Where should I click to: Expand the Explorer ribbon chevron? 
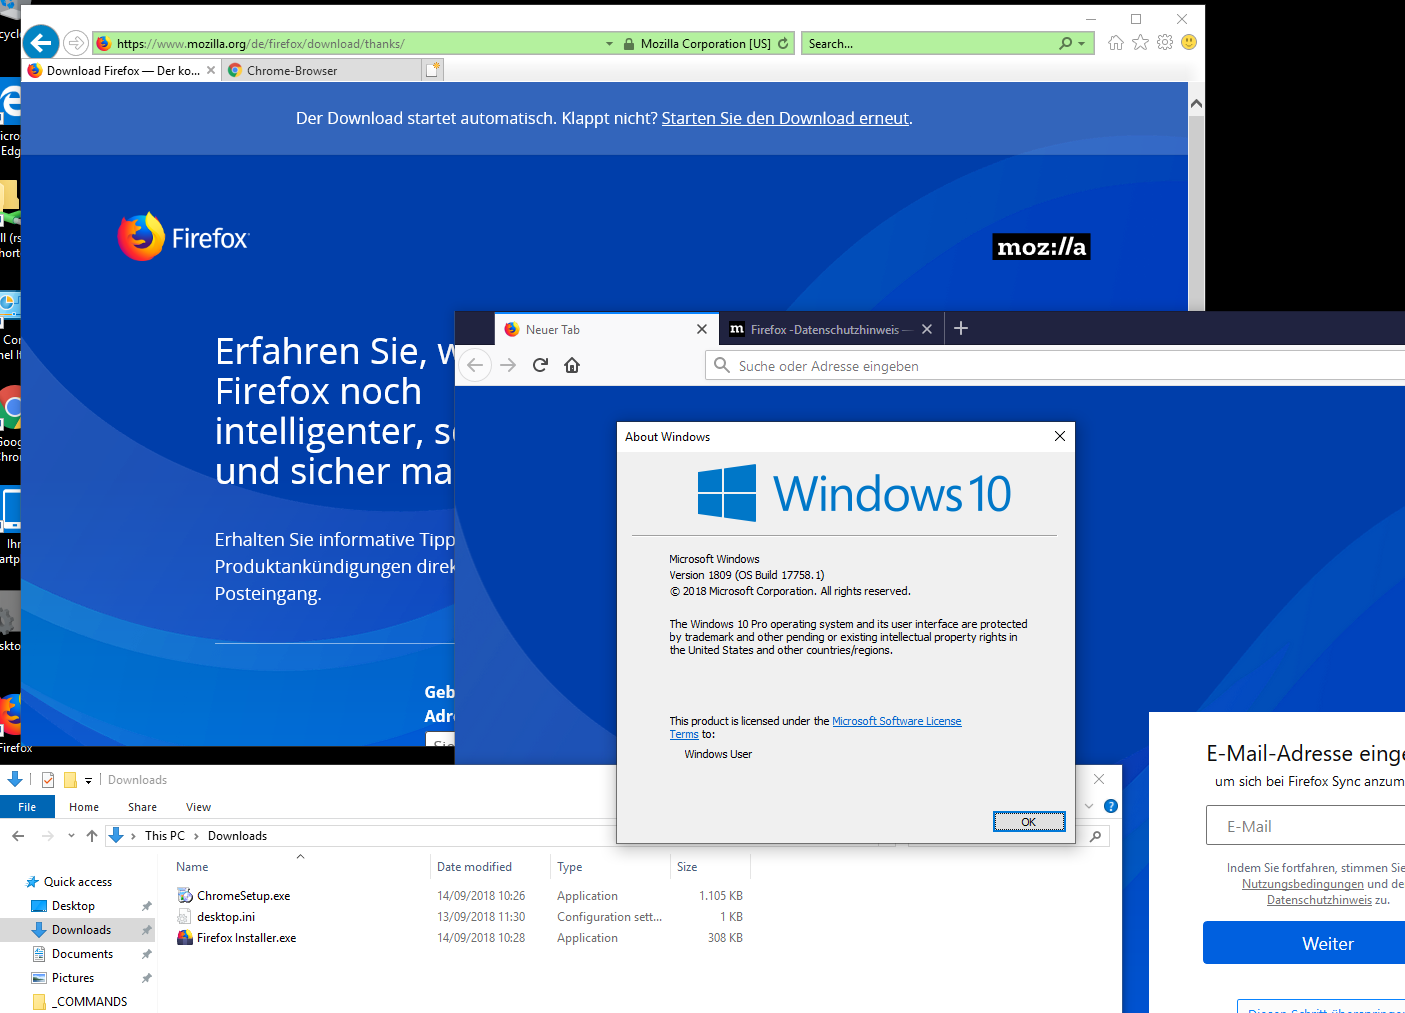(1089, 806)
